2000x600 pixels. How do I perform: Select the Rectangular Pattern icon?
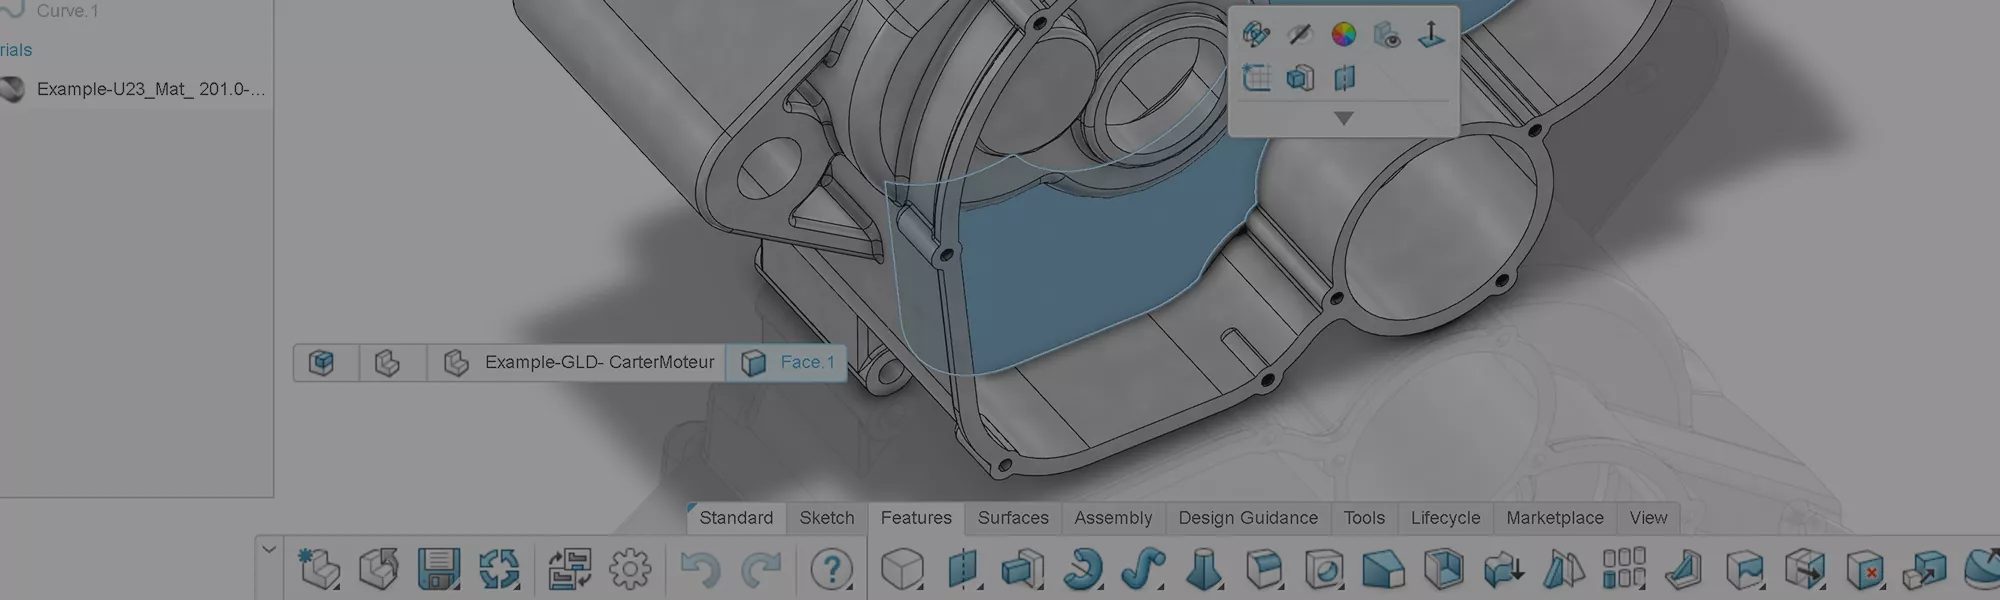[1624, 568]
